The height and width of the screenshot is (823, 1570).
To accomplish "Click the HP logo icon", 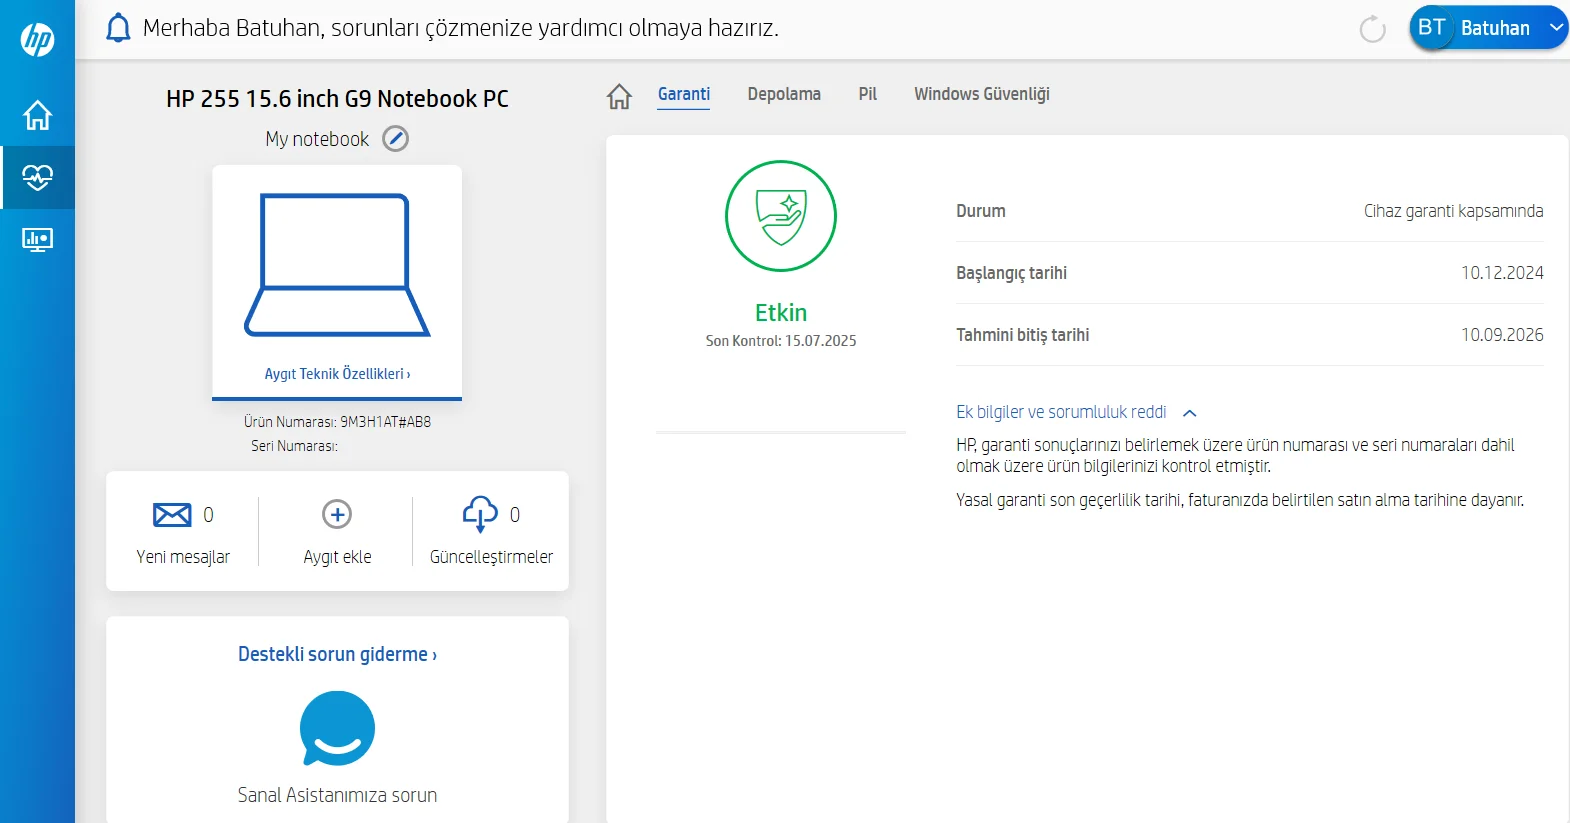I will click(x=37, y=39).
